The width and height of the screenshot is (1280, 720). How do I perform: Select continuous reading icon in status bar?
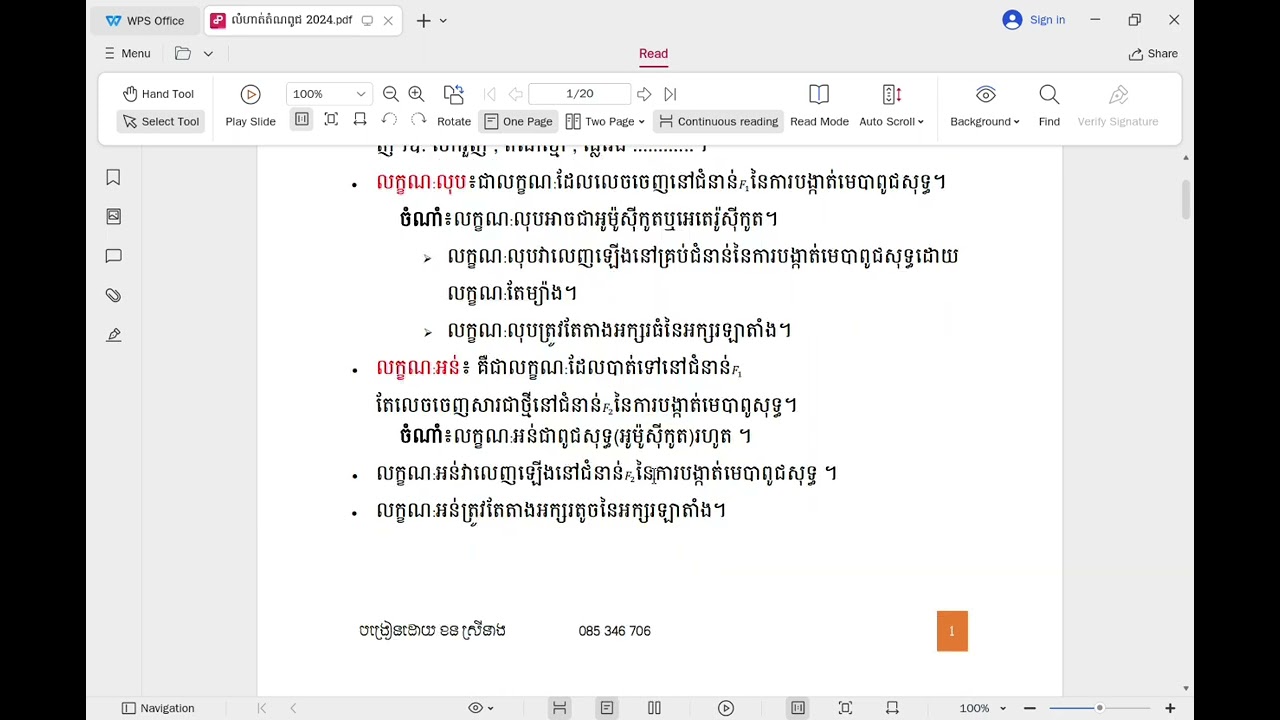tap(560, 708)
